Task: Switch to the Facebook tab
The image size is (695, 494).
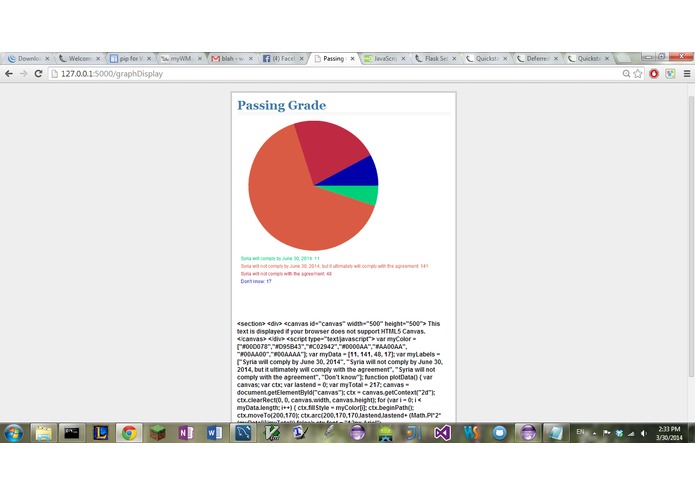Action: pos(281,58)
